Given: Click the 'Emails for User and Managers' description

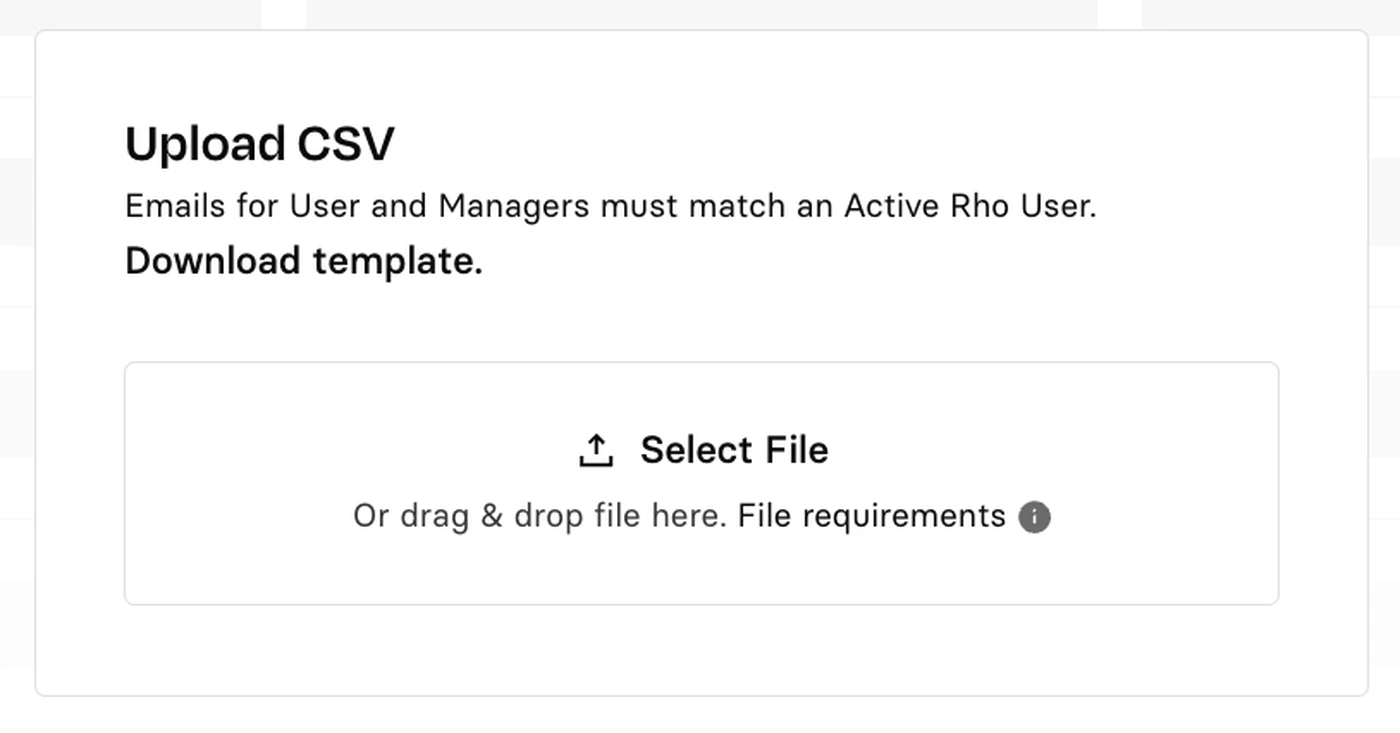Looking at the screenshot, I should (x=611, y=206).
